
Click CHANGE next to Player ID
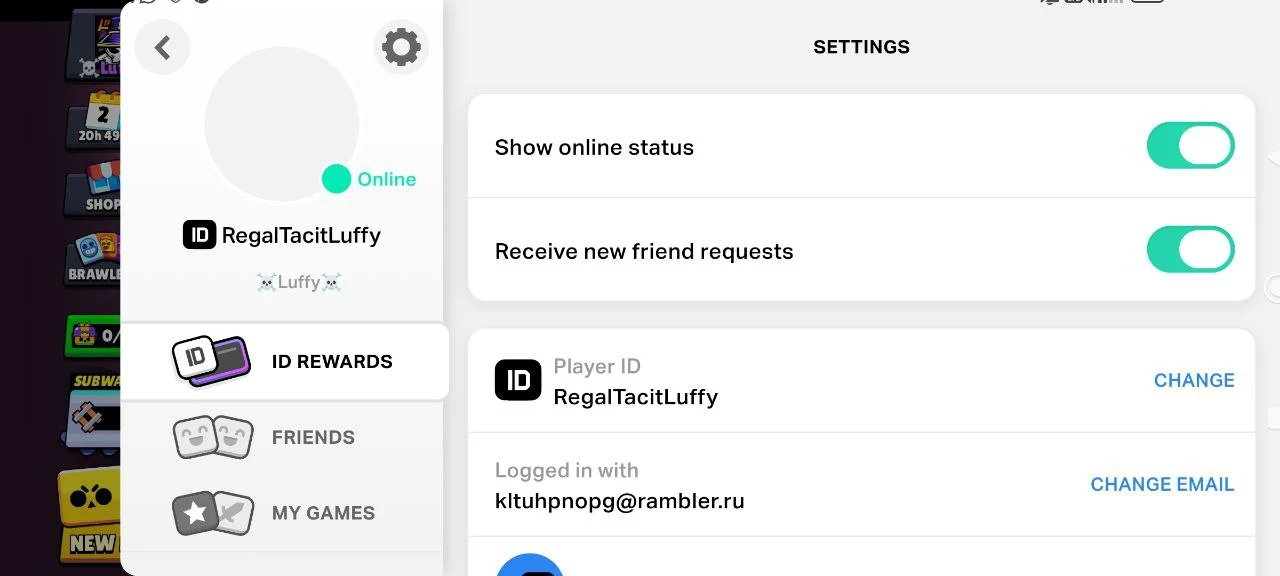[1194, 381]
